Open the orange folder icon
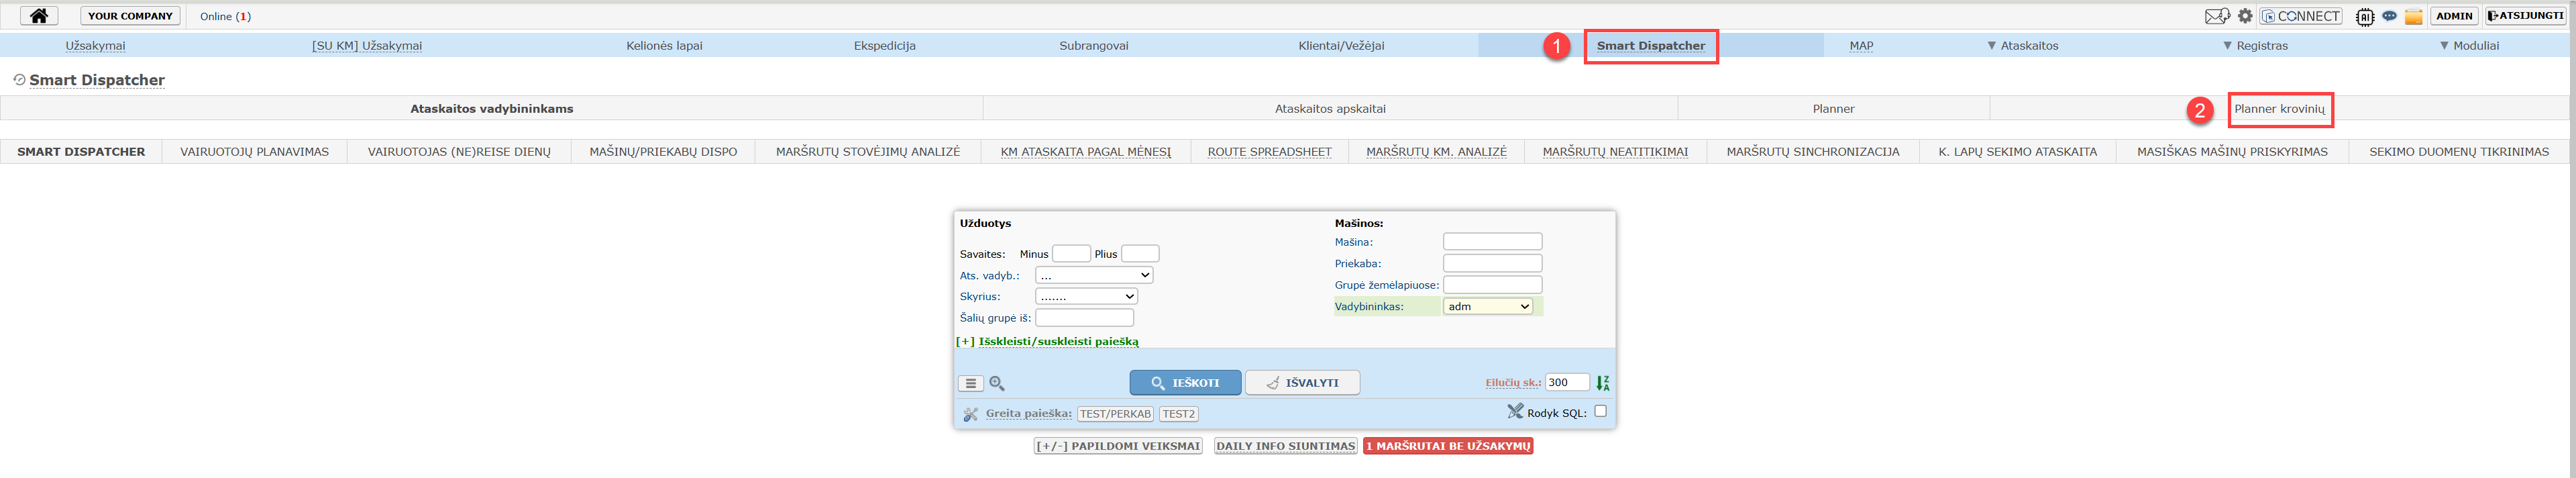 2413,16
